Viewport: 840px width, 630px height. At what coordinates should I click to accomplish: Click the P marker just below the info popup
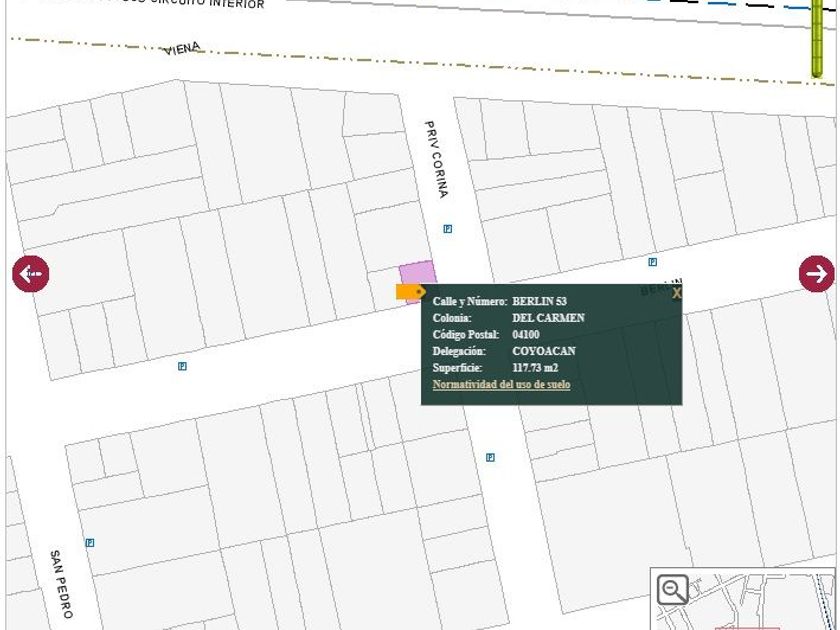point(490,457)
